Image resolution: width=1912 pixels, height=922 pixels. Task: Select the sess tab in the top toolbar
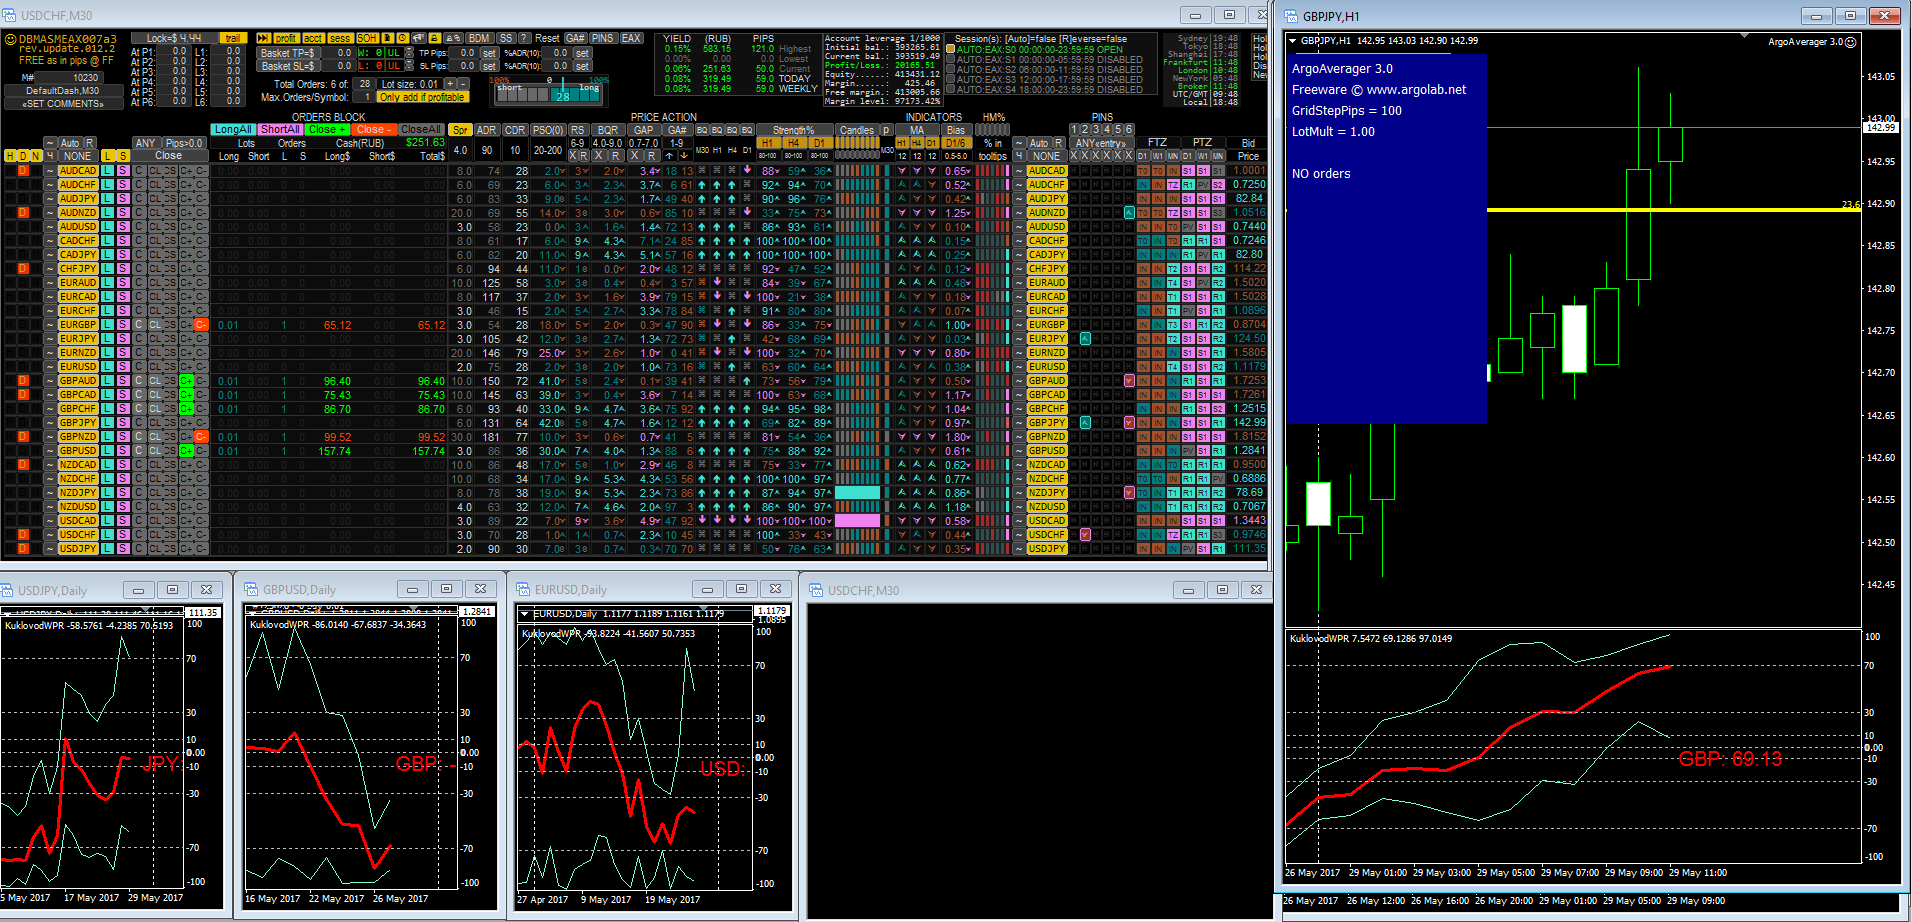pos(340,38)
